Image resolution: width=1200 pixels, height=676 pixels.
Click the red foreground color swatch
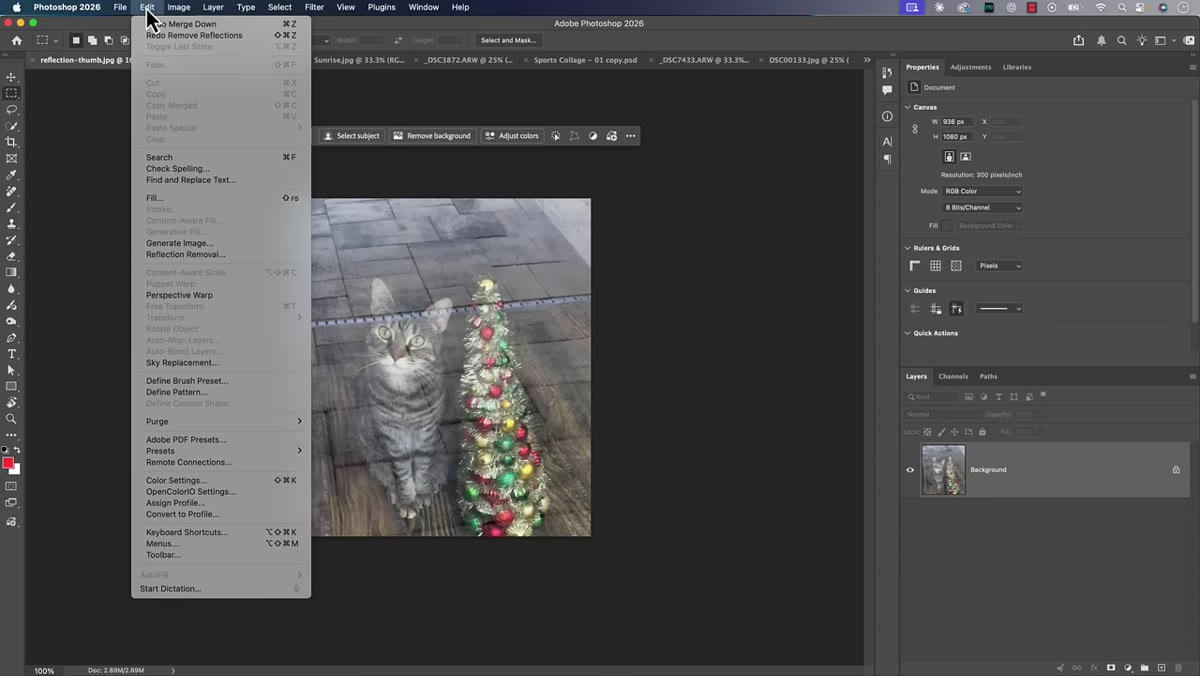pos(9,463)
